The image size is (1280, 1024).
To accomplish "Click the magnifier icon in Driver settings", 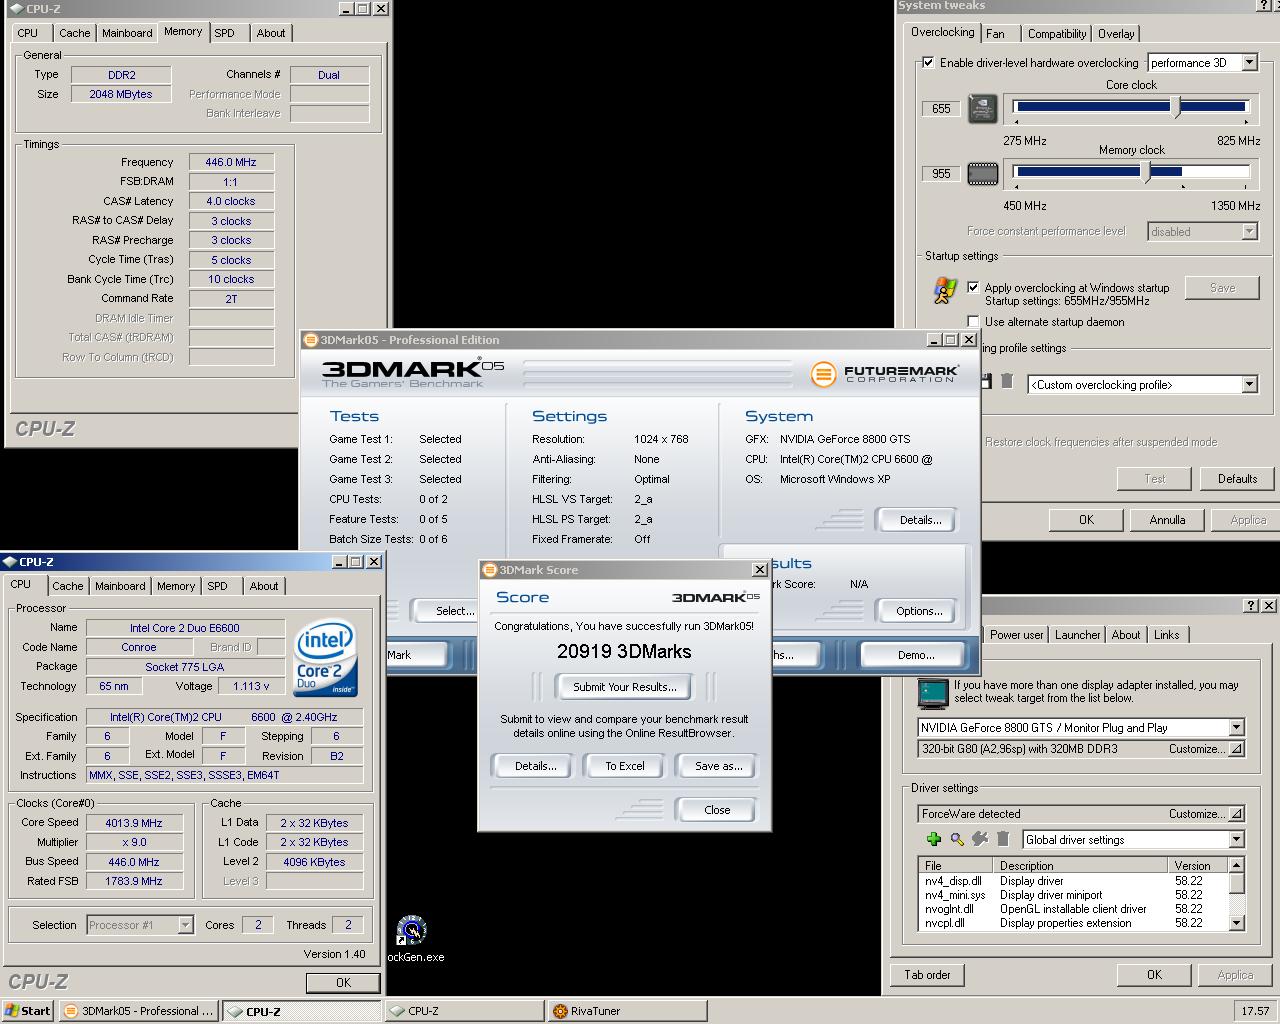I will pos(957,839).
